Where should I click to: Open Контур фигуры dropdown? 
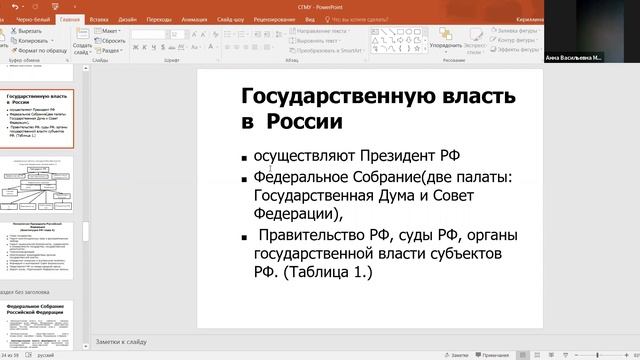point(513,40)
